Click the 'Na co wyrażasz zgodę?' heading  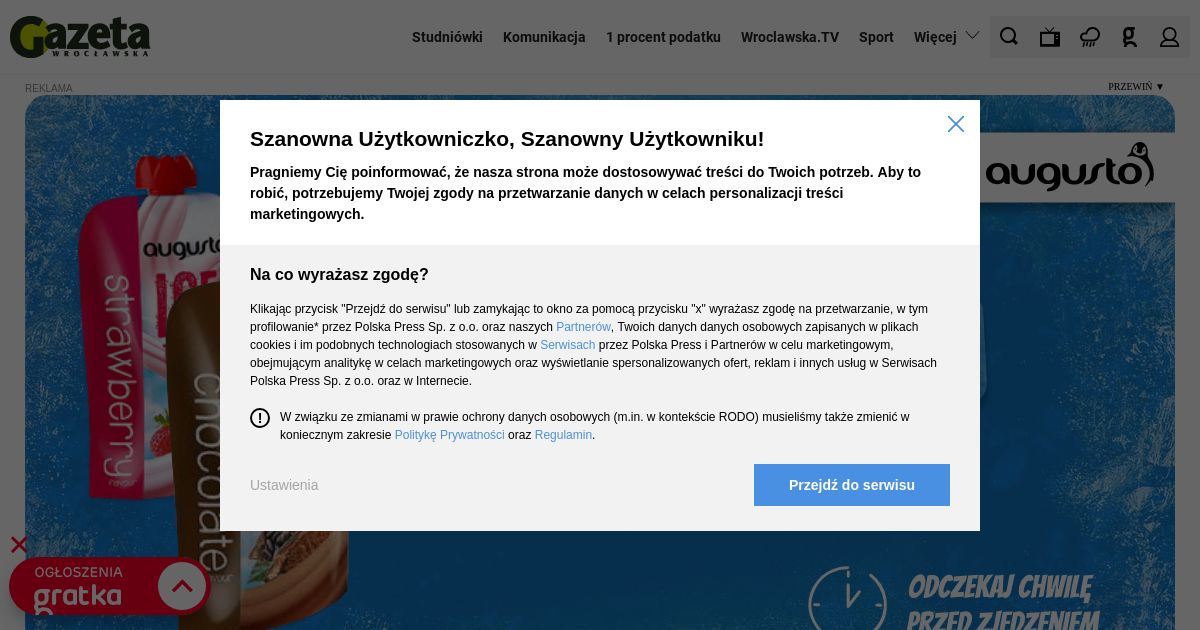(x=339, y=275)
